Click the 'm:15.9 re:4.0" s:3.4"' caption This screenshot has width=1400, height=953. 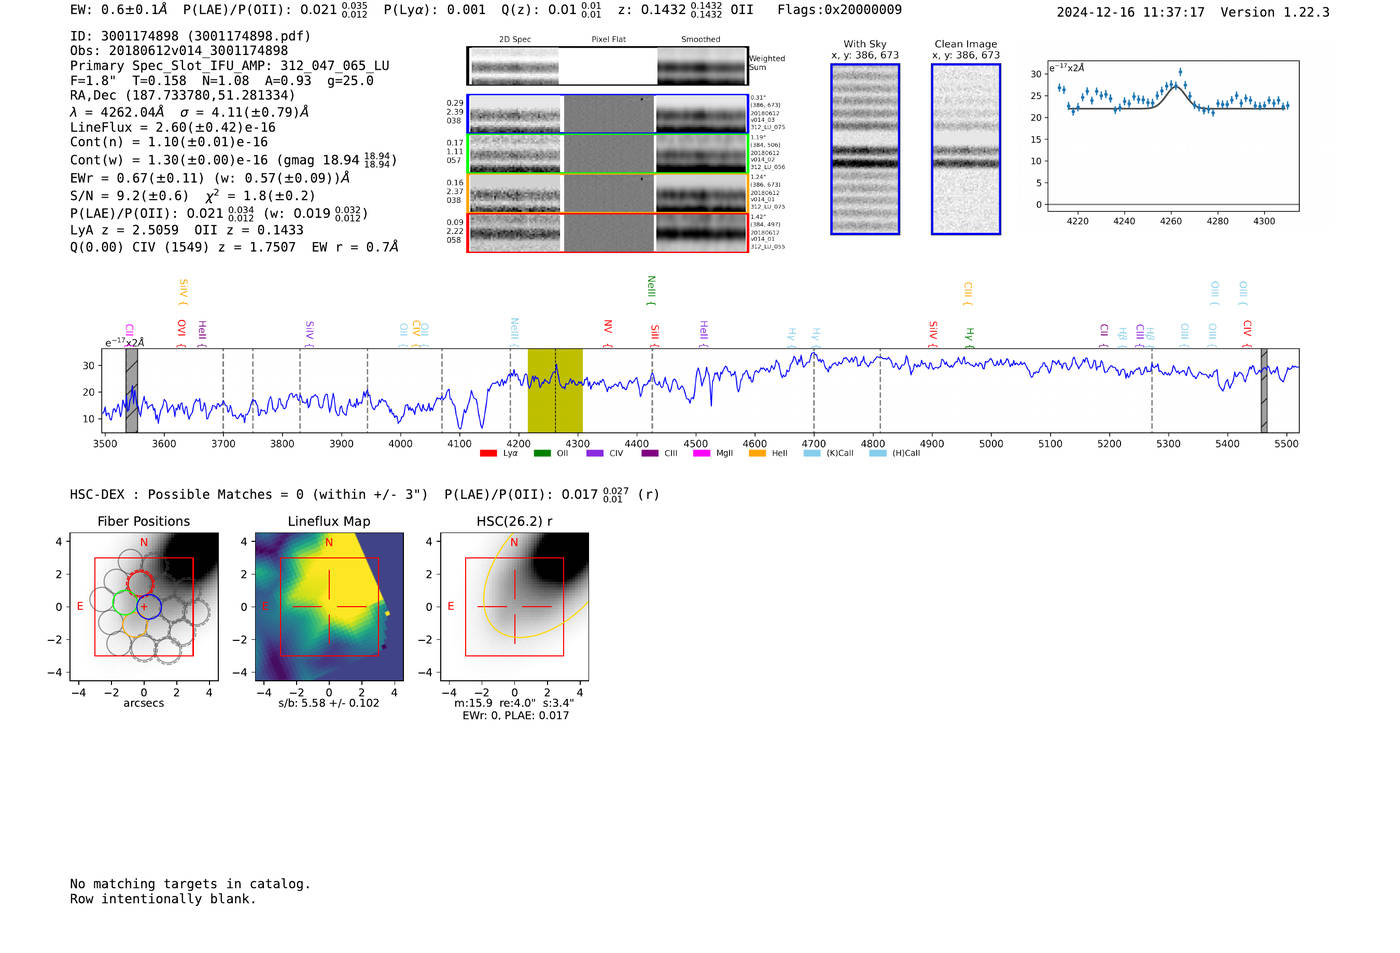point(514,703)
